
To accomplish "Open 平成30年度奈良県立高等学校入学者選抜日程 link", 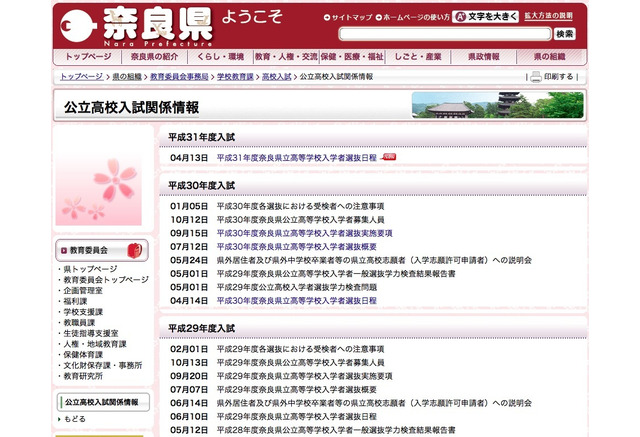I will click(x=296, y=301).
